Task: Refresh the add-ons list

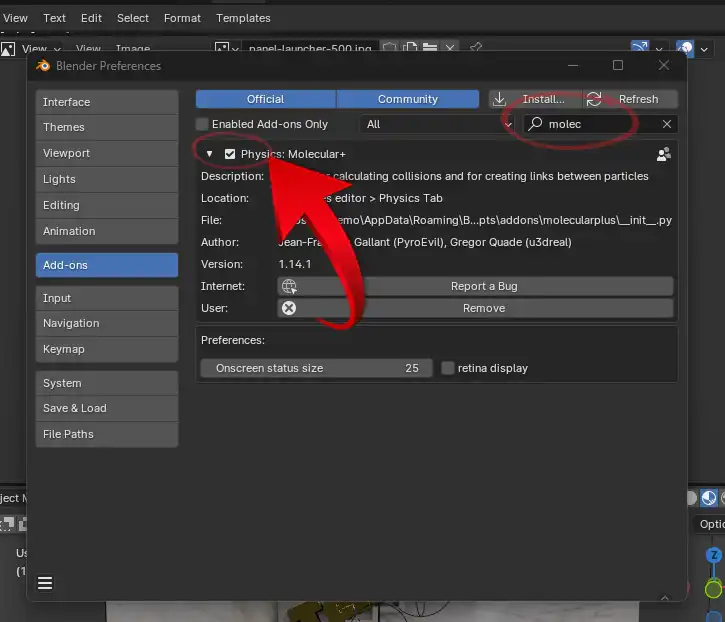Action: click(631, 99)
